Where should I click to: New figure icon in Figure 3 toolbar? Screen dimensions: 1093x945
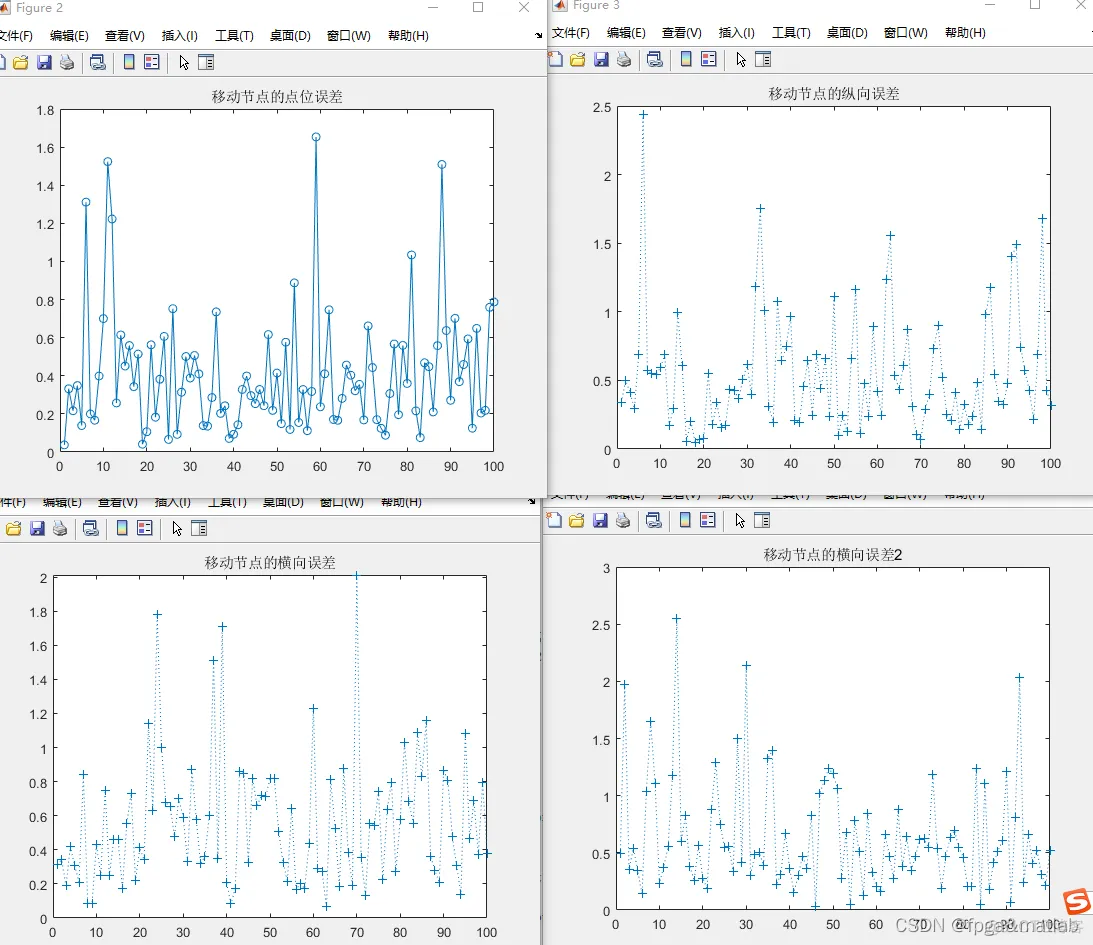[x=555, y=59]
